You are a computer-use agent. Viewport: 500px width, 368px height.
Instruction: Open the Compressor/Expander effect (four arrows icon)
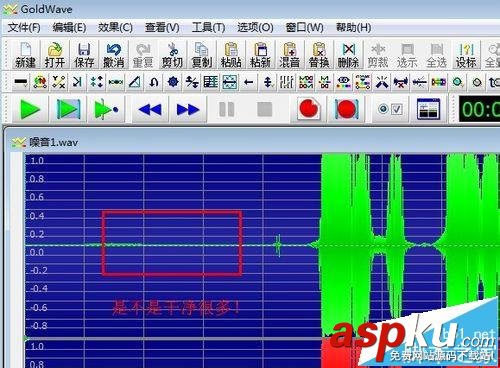click(x=97, y=82)
